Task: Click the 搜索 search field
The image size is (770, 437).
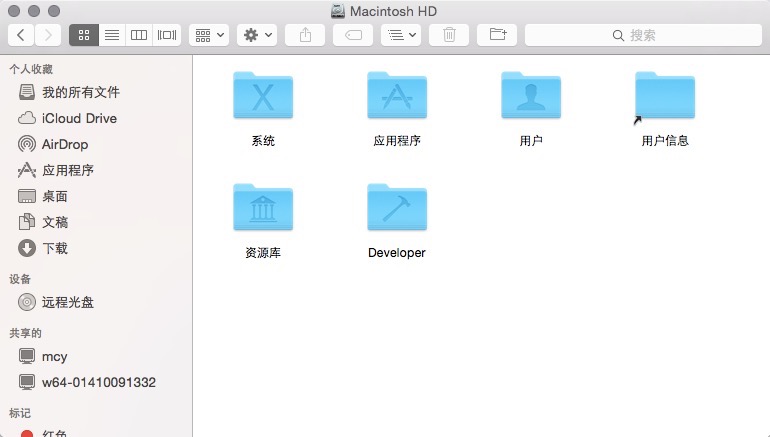Action: [x=643, y=35]
